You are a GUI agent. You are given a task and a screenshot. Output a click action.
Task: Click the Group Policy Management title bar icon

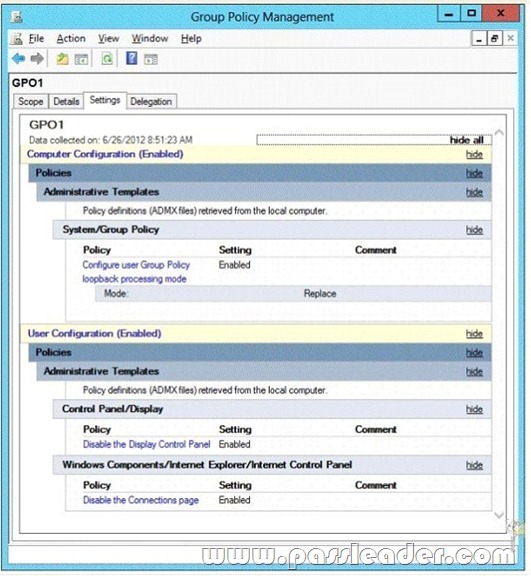(x=17, y=17)
